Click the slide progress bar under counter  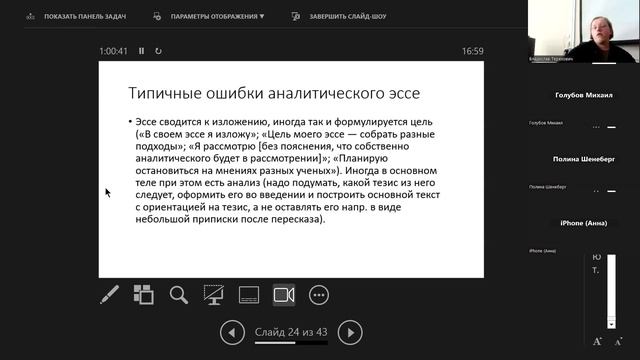(291, 343)
